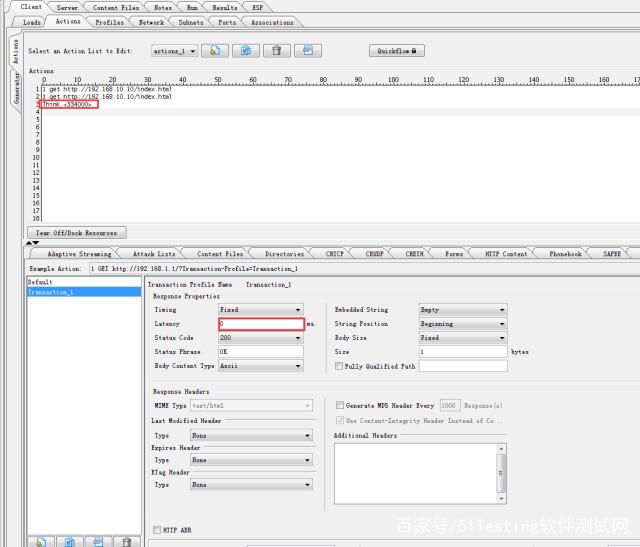Click Tear Off/Dock Resources button

point(77,233)
